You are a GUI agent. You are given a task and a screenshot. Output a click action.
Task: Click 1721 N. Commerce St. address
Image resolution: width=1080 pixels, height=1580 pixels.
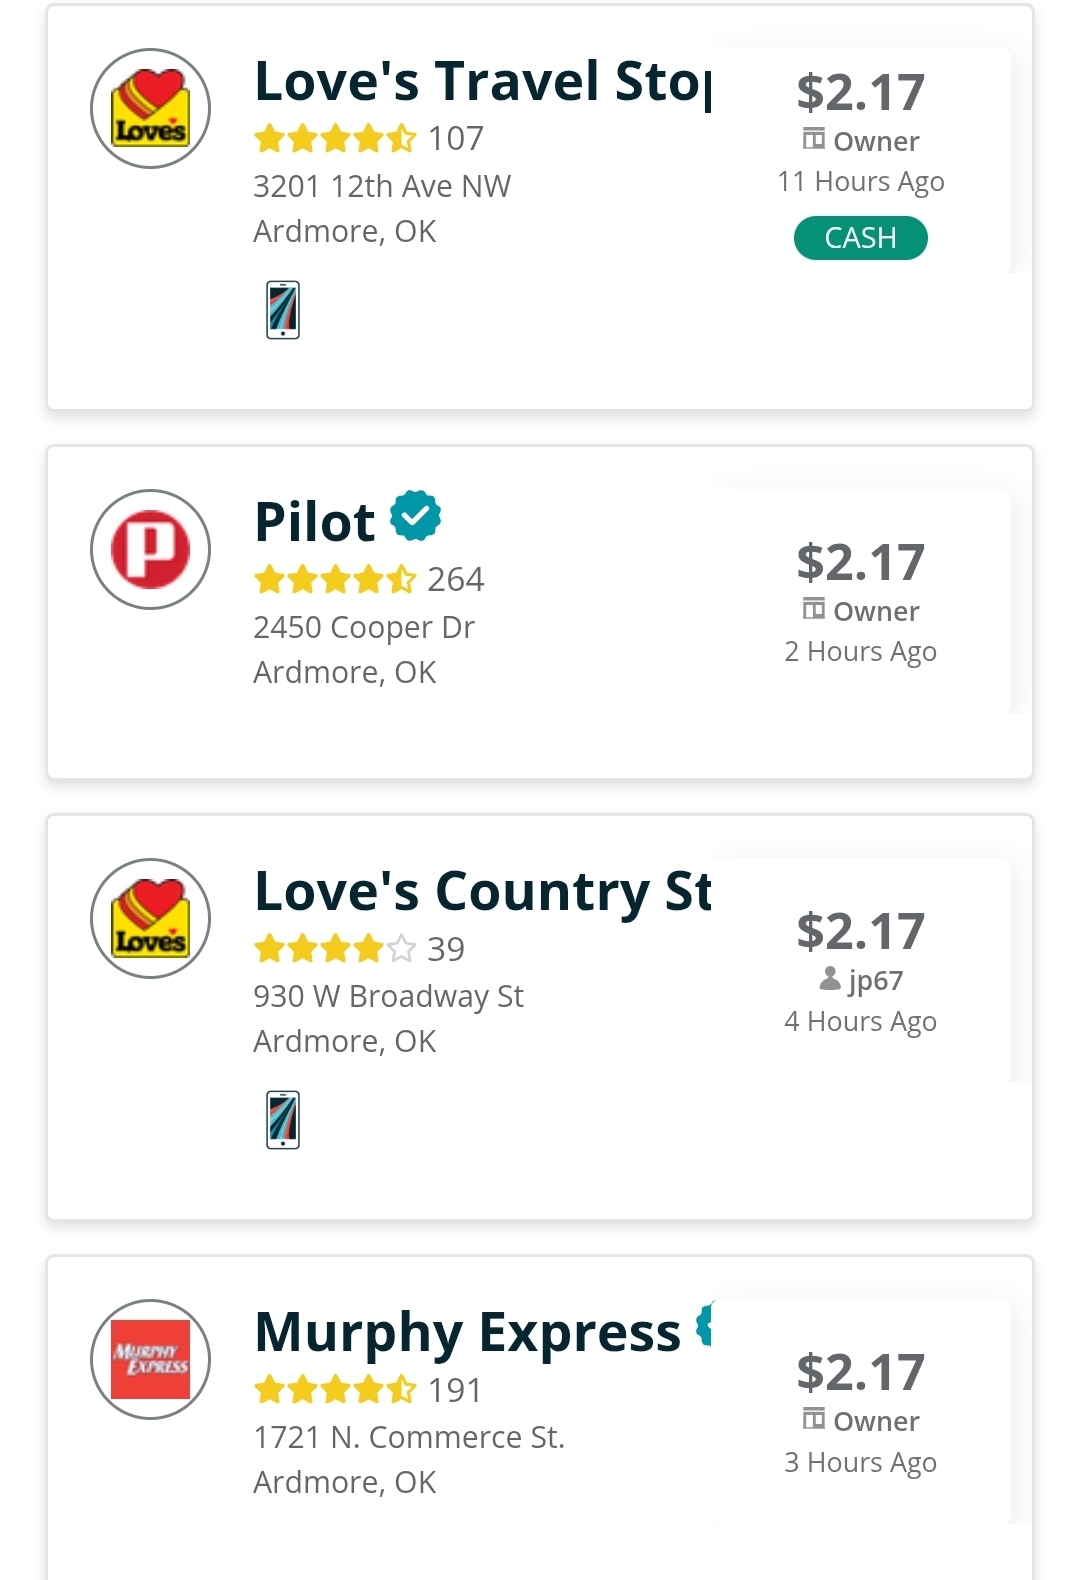pos(409,1437)
